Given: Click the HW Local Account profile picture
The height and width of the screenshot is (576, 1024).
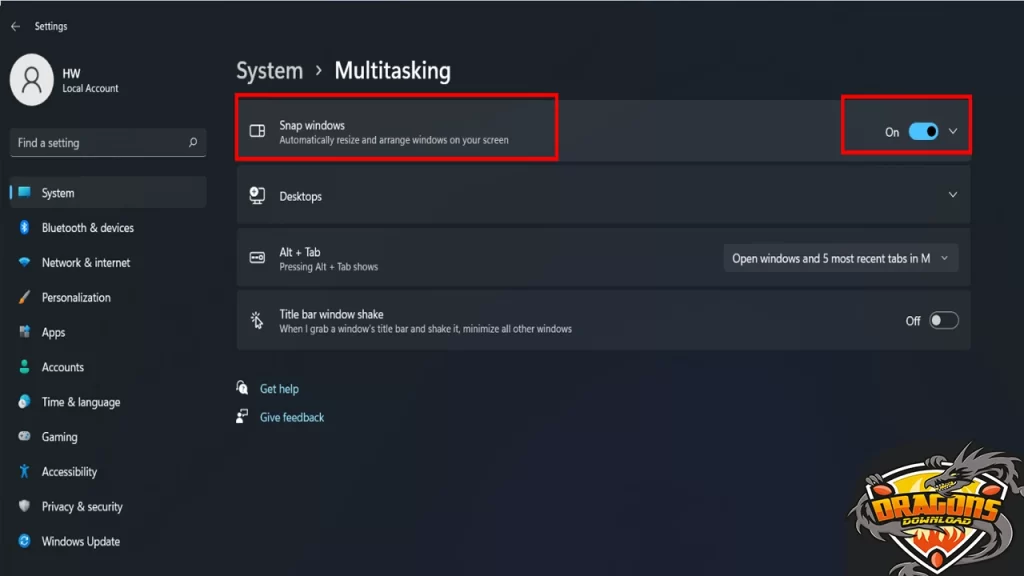Looking at the screenshot, I should tap(30, 79).
